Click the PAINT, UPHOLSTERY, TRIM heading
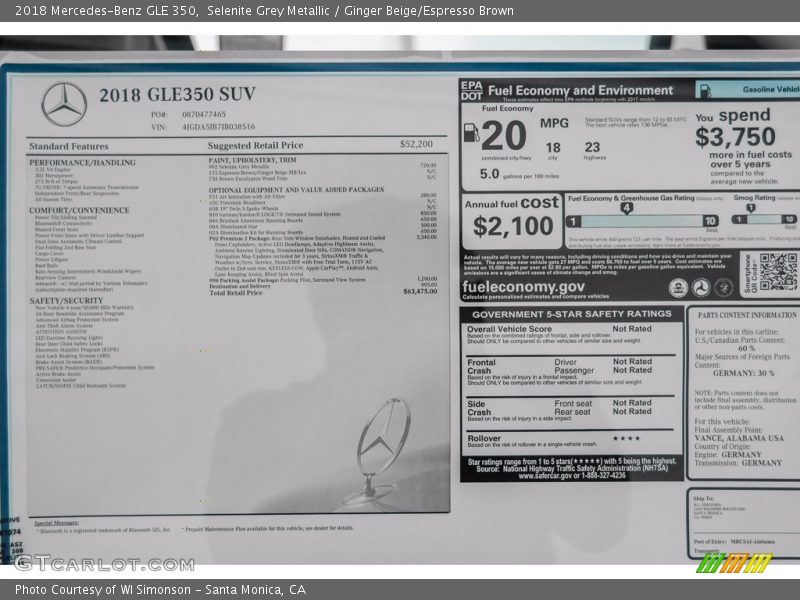The height and width of the screenshot is (600, 800). [252, 160]
